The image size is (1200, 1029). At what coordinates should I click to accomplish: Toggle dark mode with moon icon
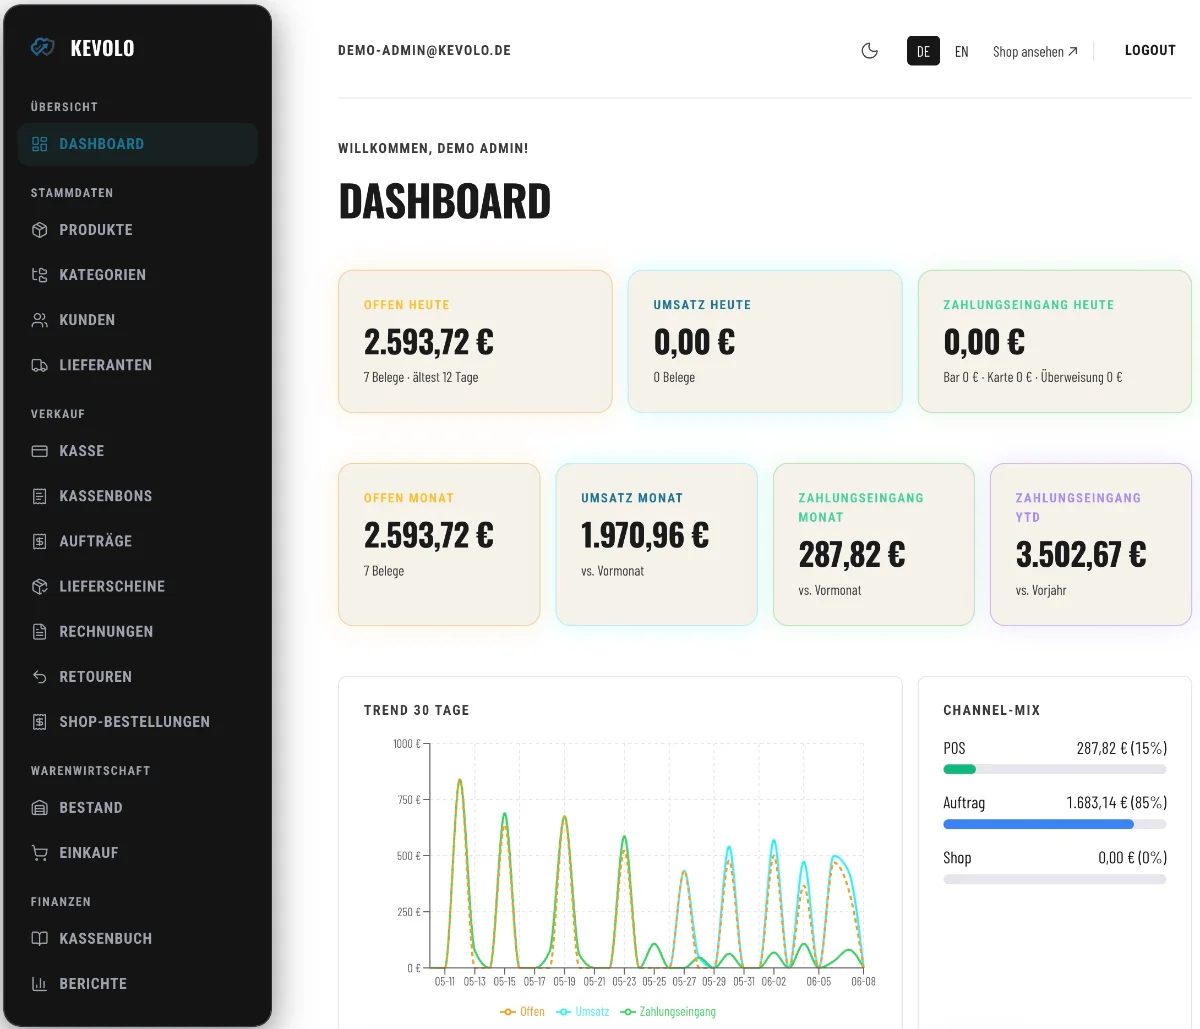tap(870, 51)
